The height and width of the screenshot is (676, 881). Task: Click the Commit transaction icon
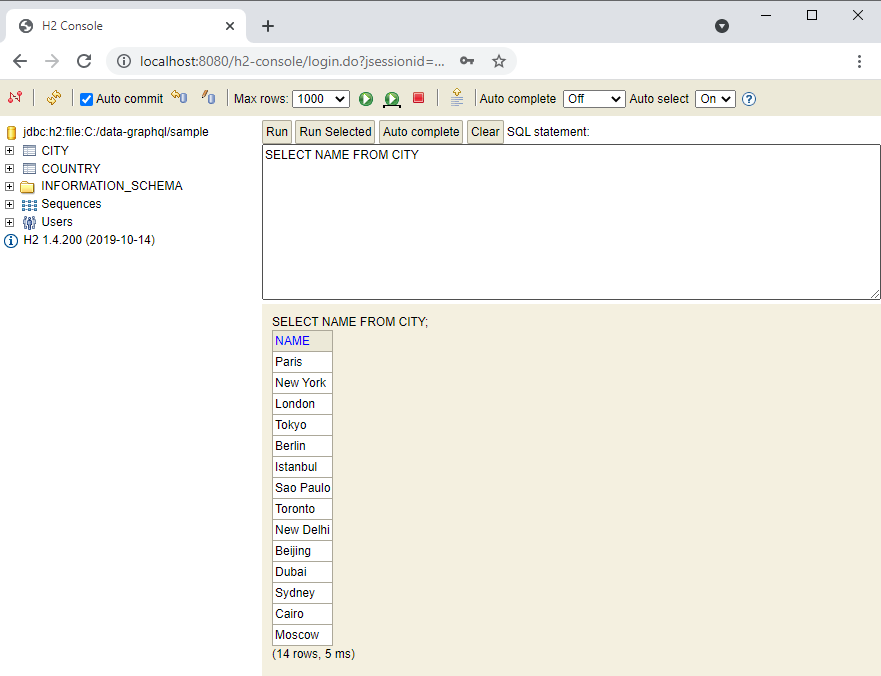point(178,98)
